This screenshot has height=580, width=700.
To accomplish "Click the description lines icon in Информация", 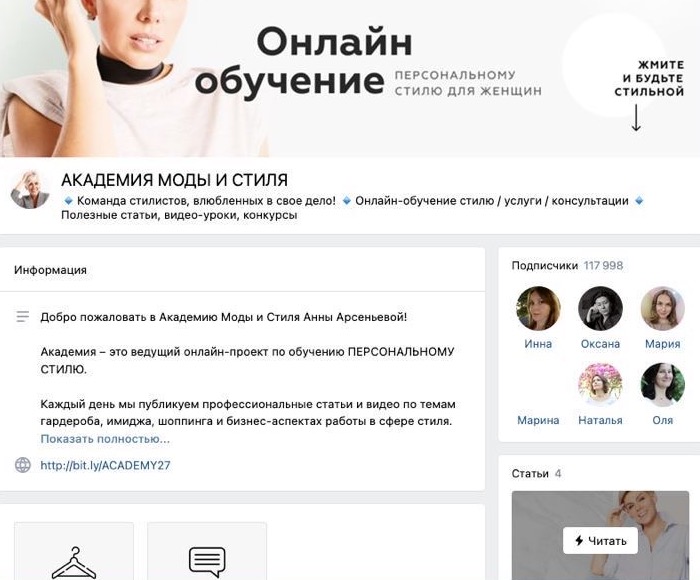I will click(23, 317).
